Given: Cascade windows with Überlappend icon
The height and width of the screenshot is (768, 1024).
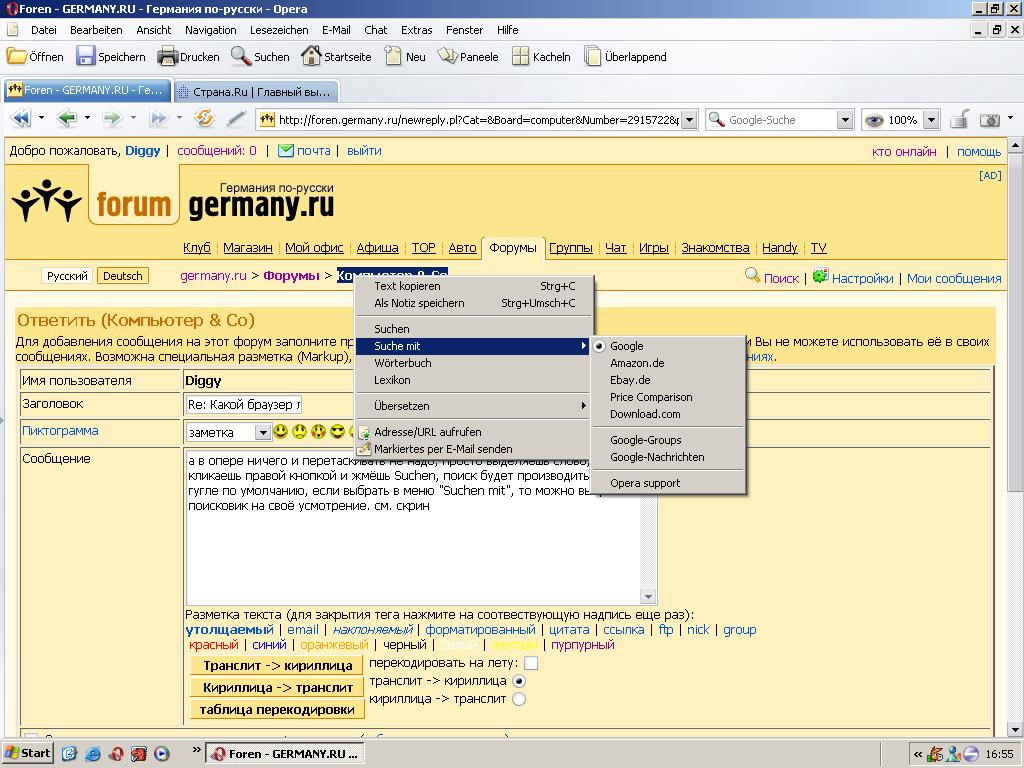Looking at the screenshot, I should point(592,56).
